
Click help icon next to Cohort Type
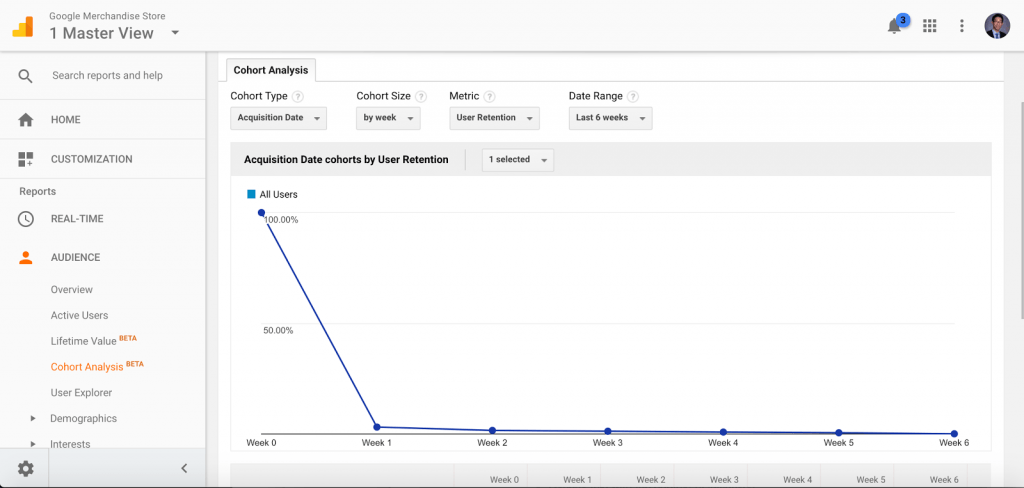(298, 97)
